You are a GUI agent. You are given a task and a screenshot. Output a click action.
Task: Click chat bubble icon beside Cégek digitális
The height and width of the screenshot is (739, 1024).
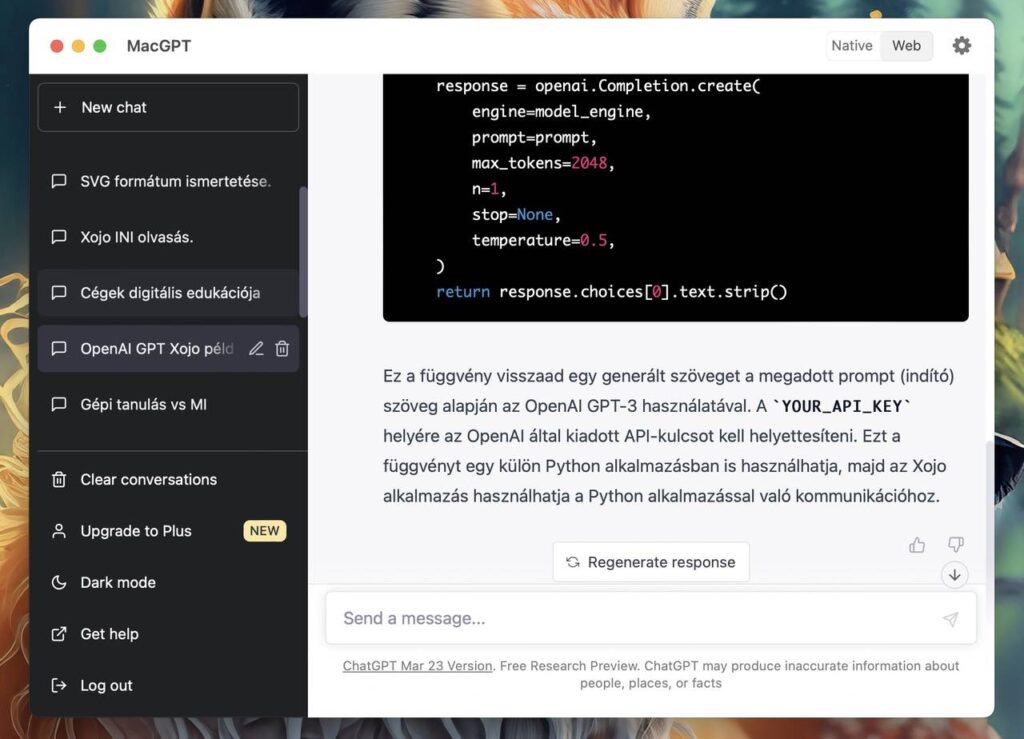coord(59,292)
